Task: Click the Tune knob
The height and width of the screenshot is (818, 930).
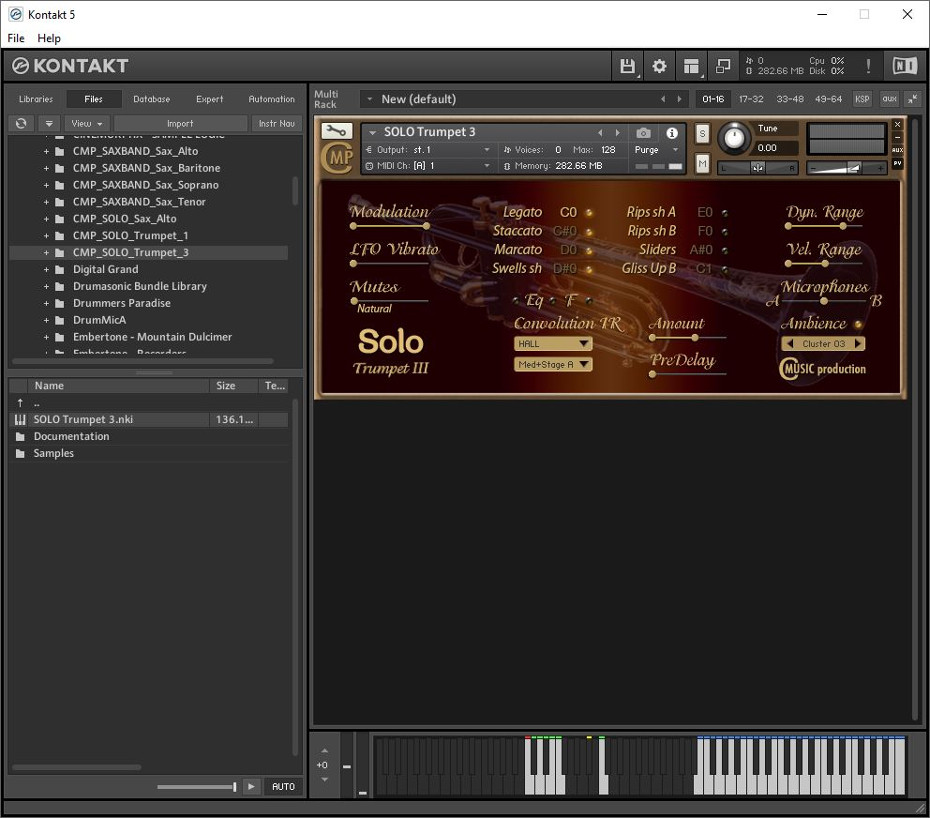Action: coord(734,138)
